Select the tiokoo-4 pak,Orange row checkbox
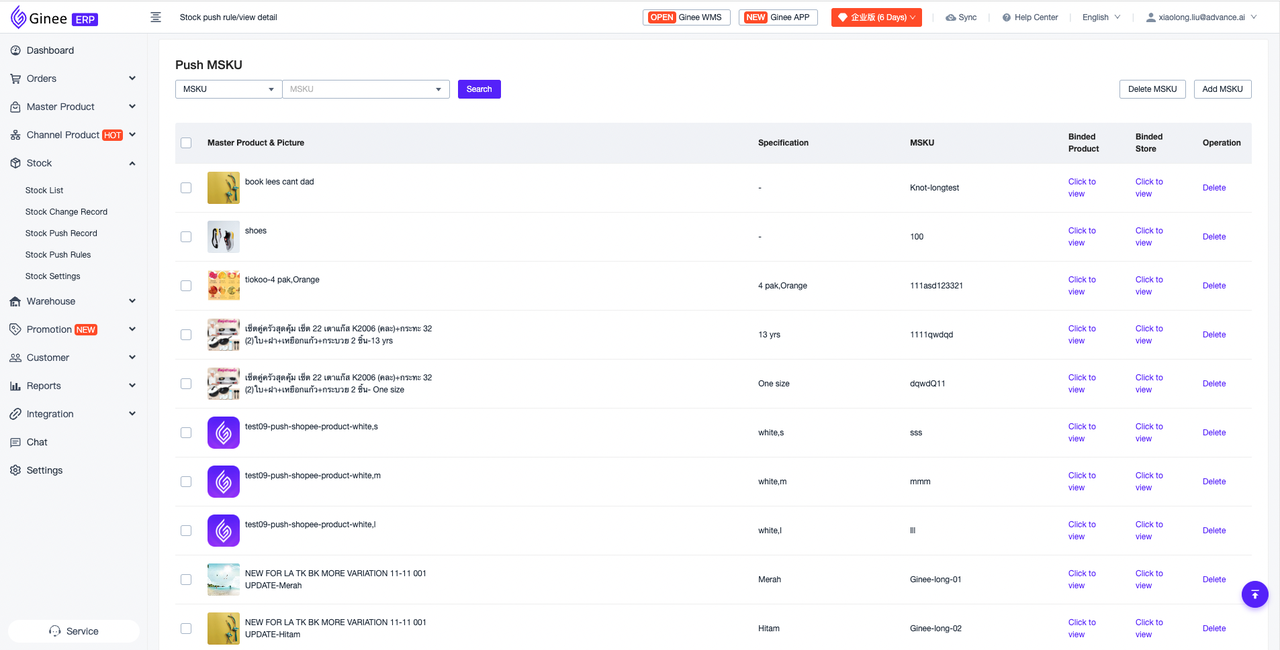1280x650 pixels. [x=186, y=286]
